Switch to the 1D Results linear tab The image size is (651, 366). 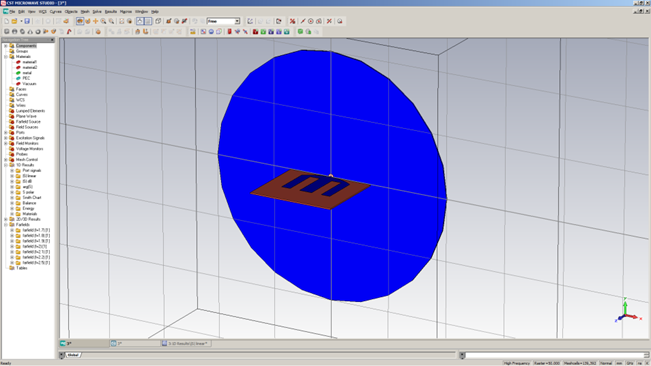(186, 344)
